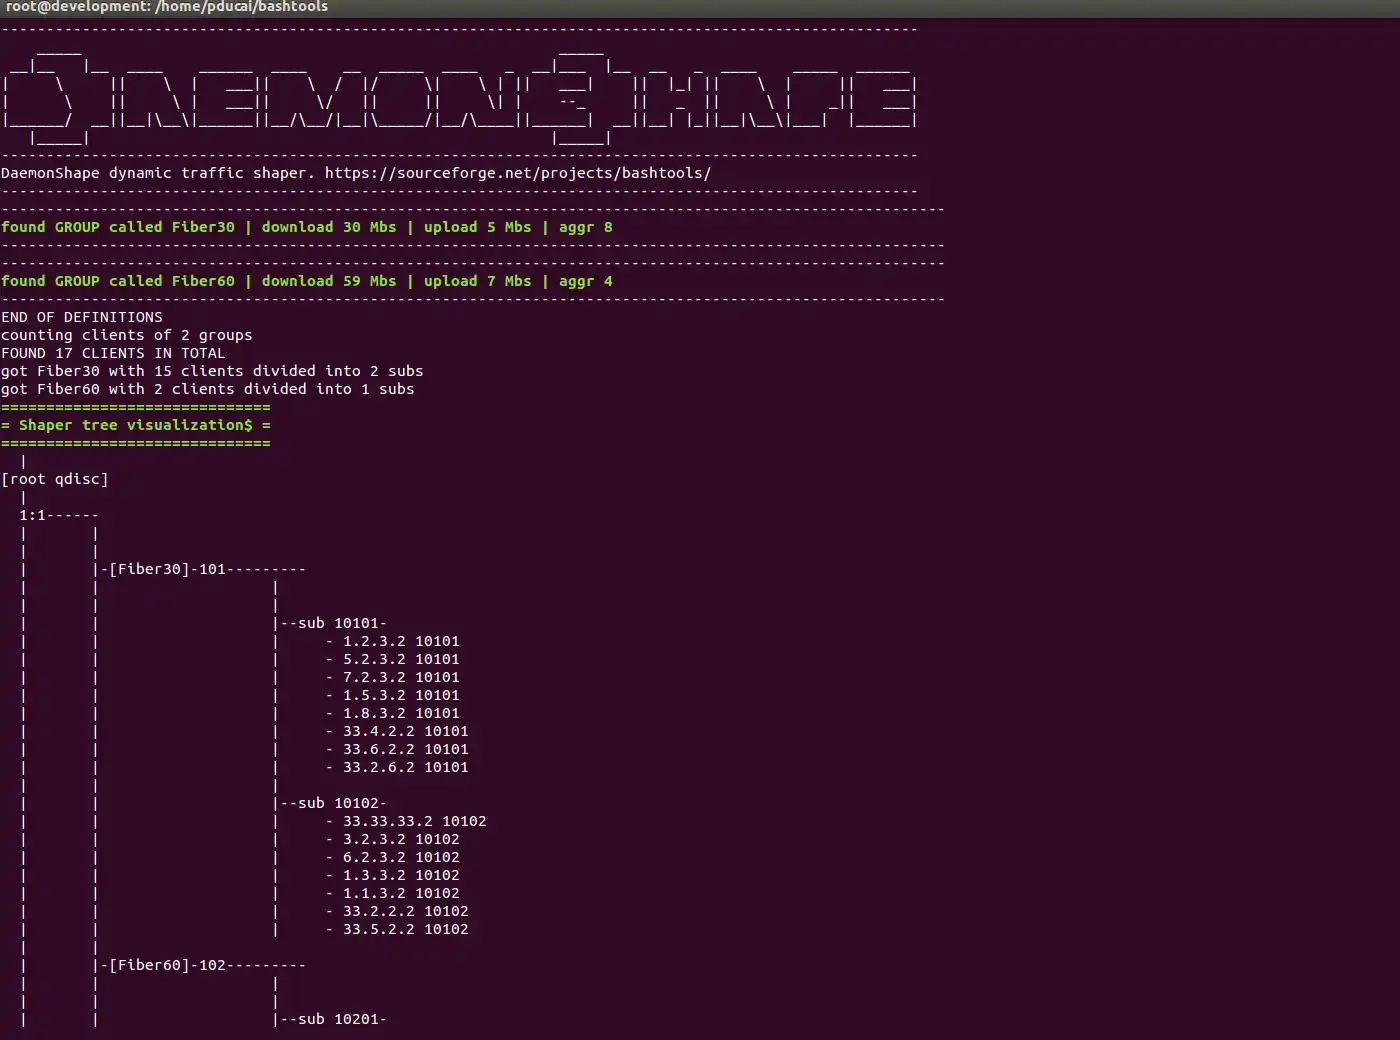1400x1040 pixels.
Task: Select the 'END OF DEFINITIONS' line
Action: (x=82, y=317)
